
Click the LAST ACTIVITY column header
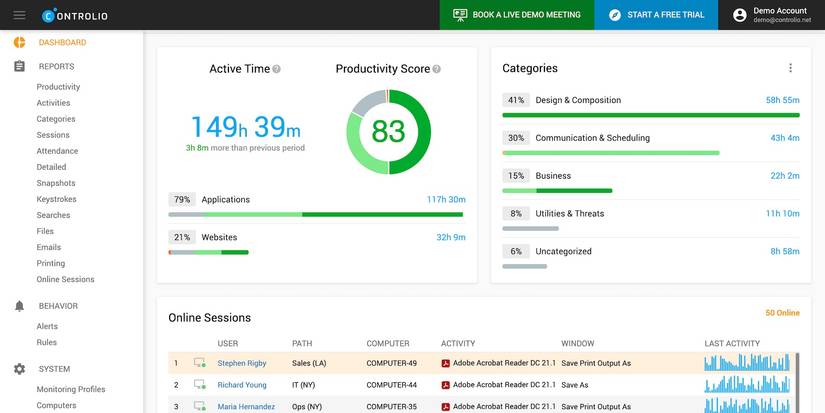[732, 344]
